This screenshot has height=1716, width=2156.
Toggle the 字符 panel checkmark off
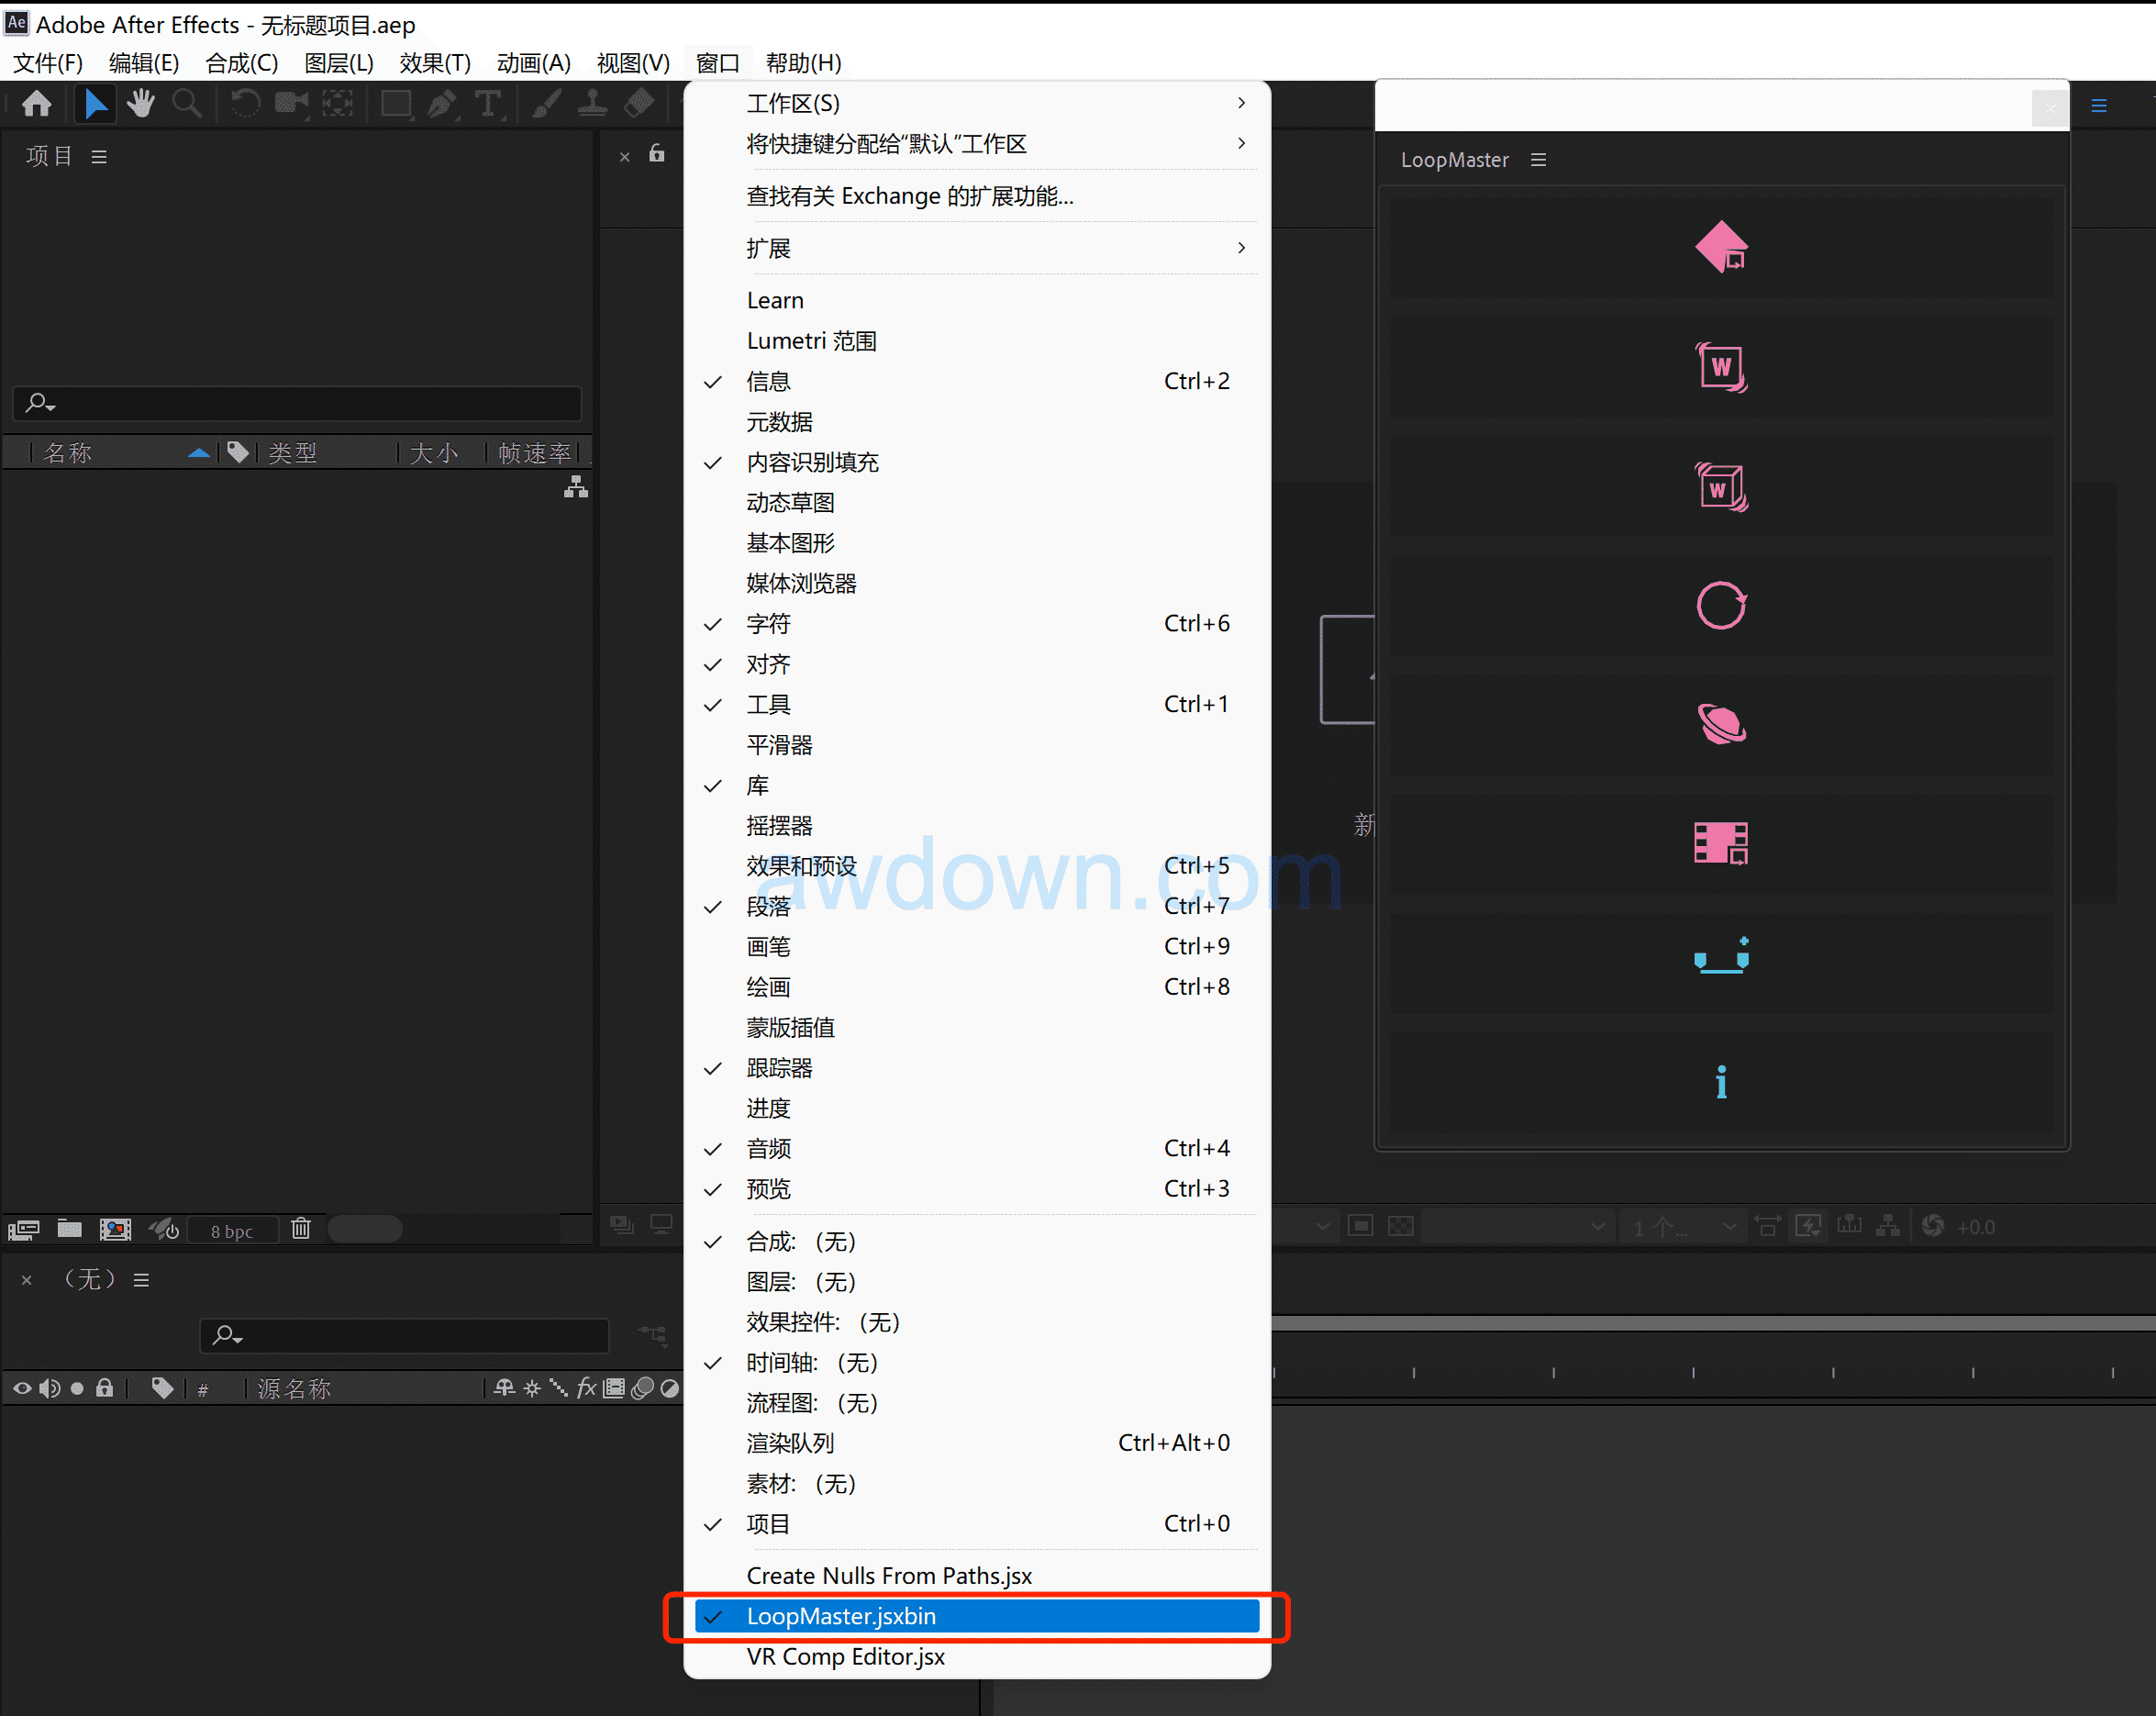coord(768,624)
